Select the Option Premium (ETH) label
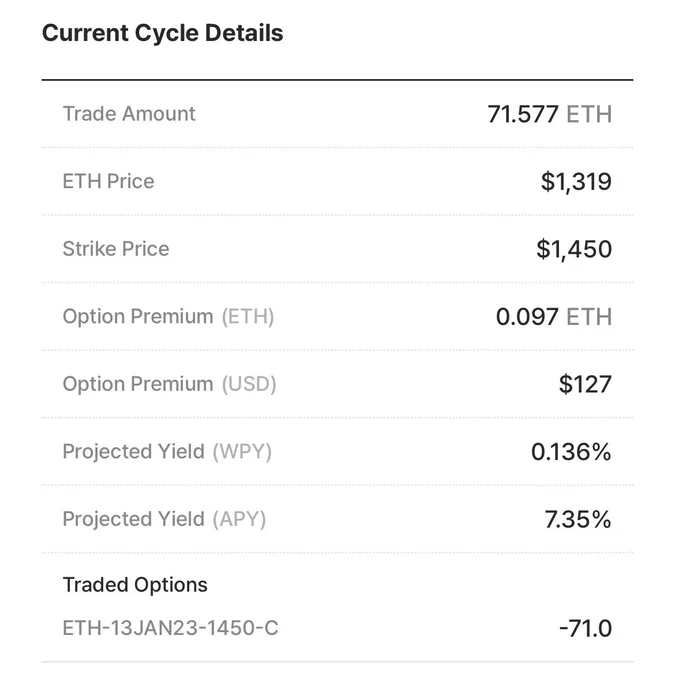This screenshot has width=675, height=680. coord(168,317)
